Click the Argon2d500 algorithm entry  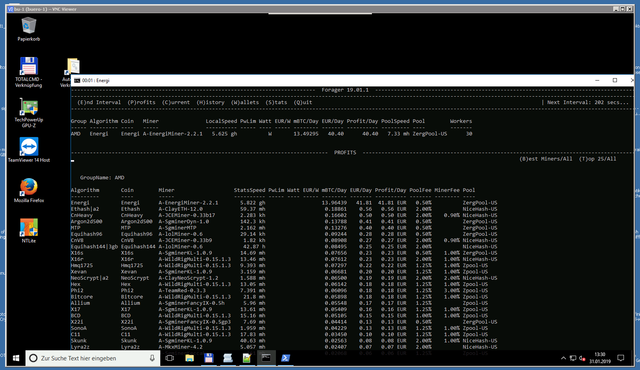click(x=87, y=222)
